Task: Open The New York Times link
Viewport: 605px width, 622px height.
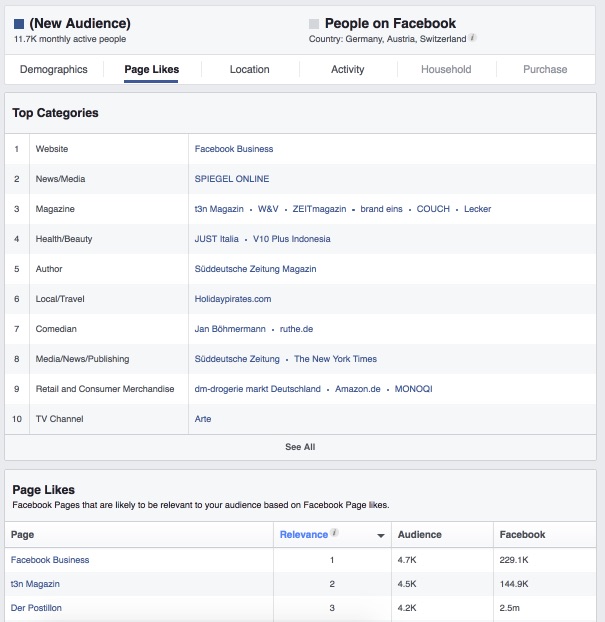Action: (x=335, y=359)
